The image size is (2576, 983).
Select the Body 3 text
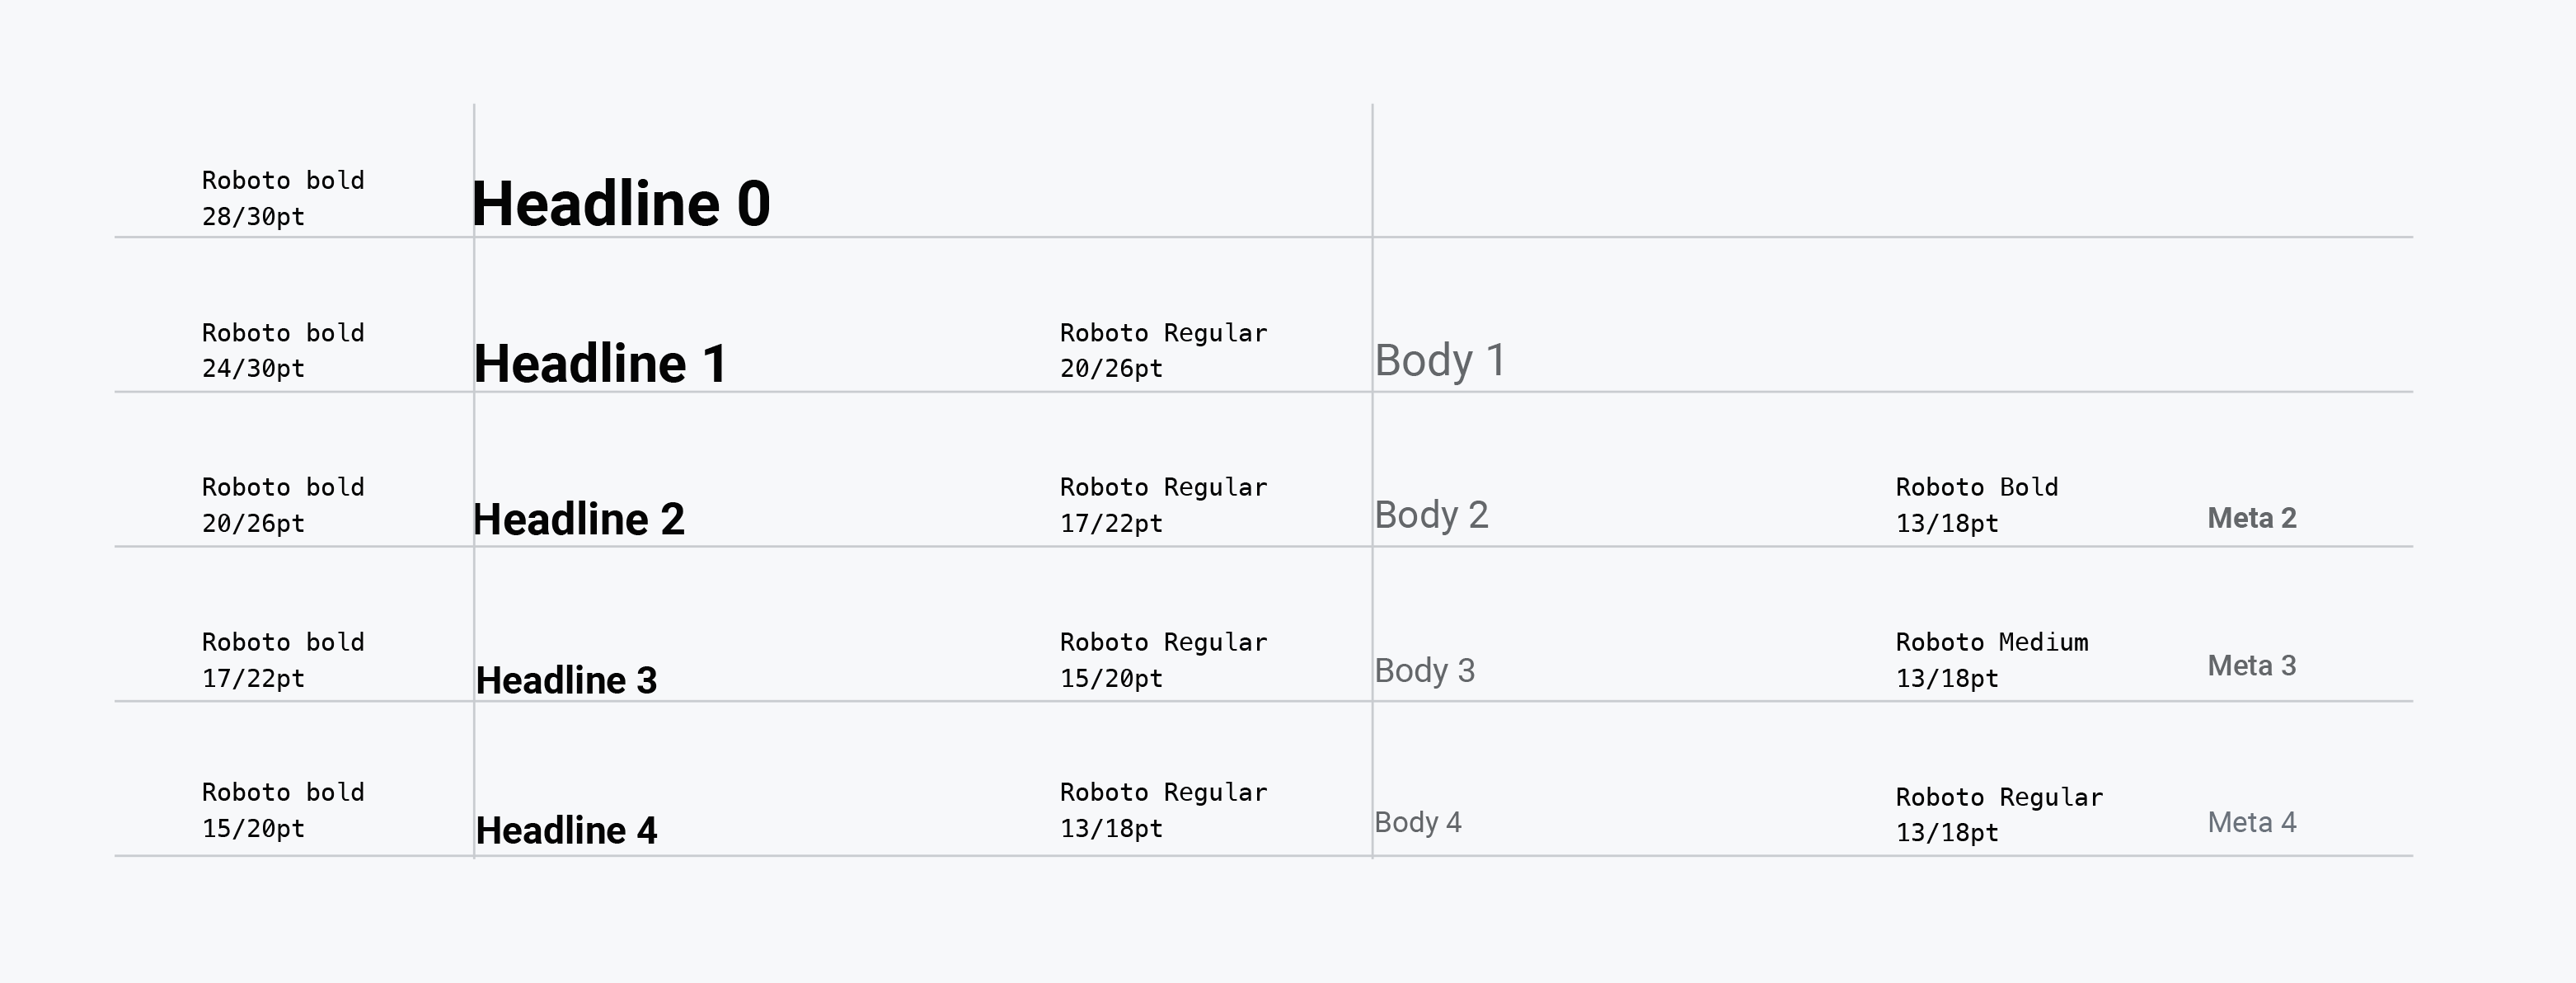click(1424, 670)
